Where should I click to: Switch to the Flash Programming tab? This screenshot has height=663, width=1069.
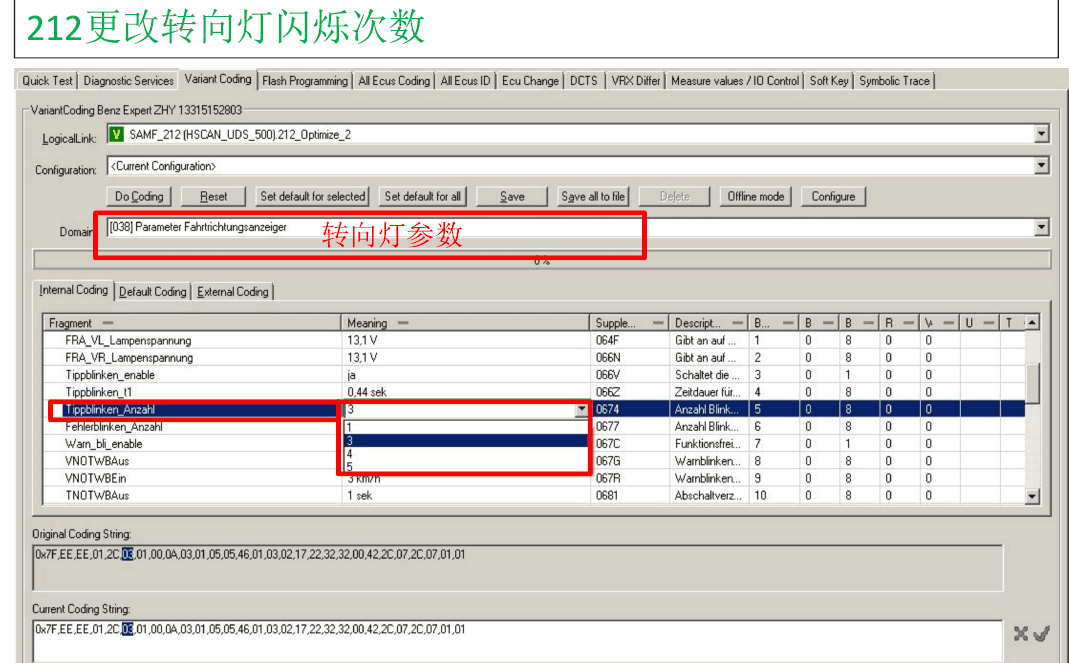pyautogui.click(x=305, y=81)
